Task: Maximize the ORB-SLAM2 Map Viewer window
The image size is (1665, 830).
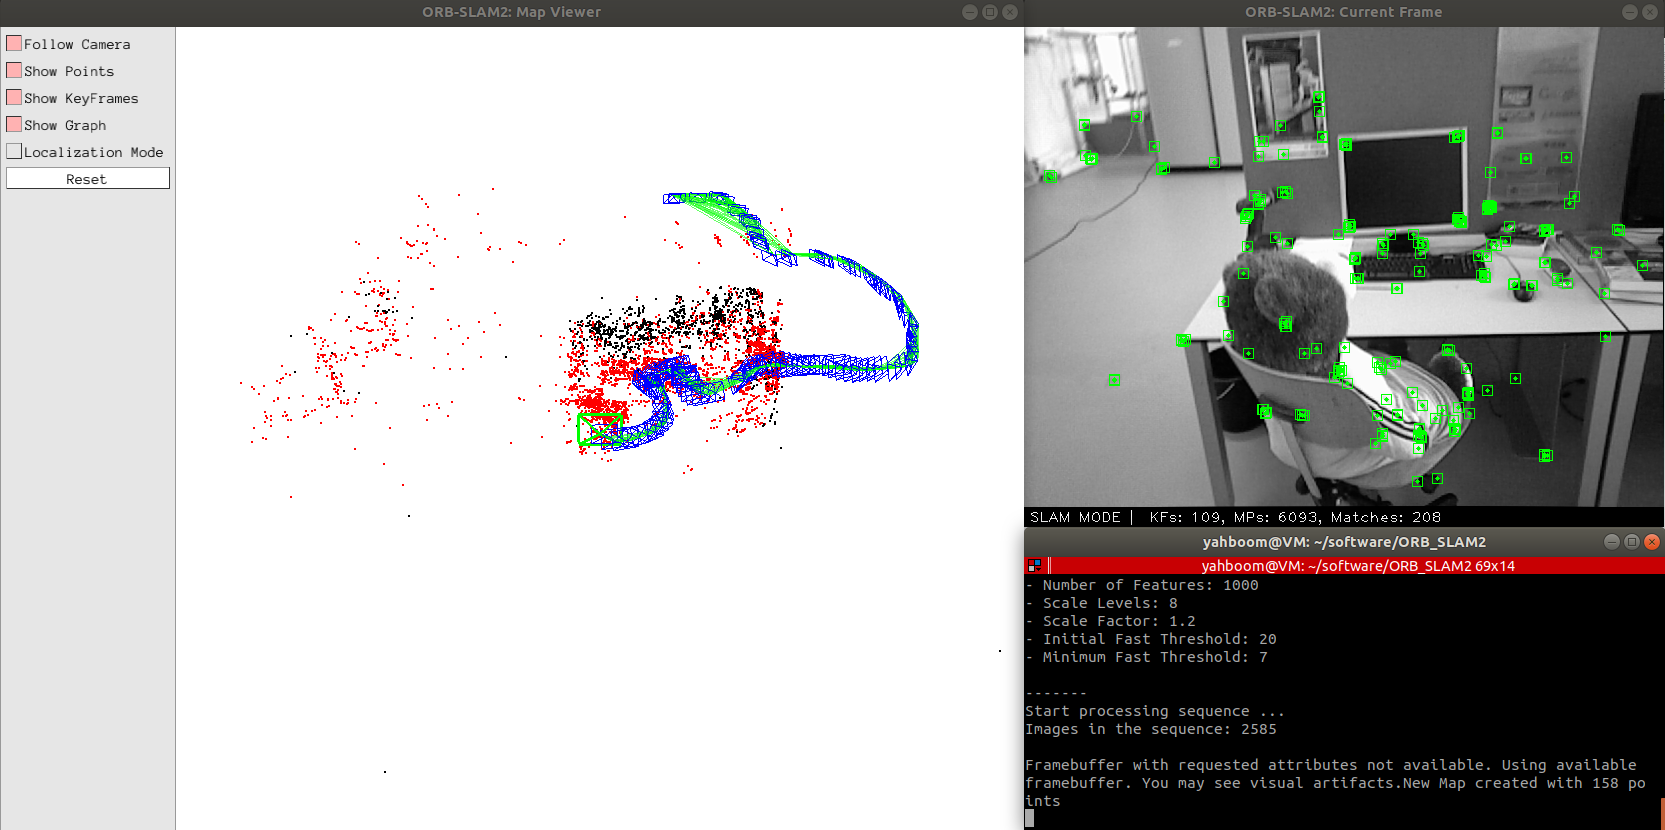Action: 989,12
